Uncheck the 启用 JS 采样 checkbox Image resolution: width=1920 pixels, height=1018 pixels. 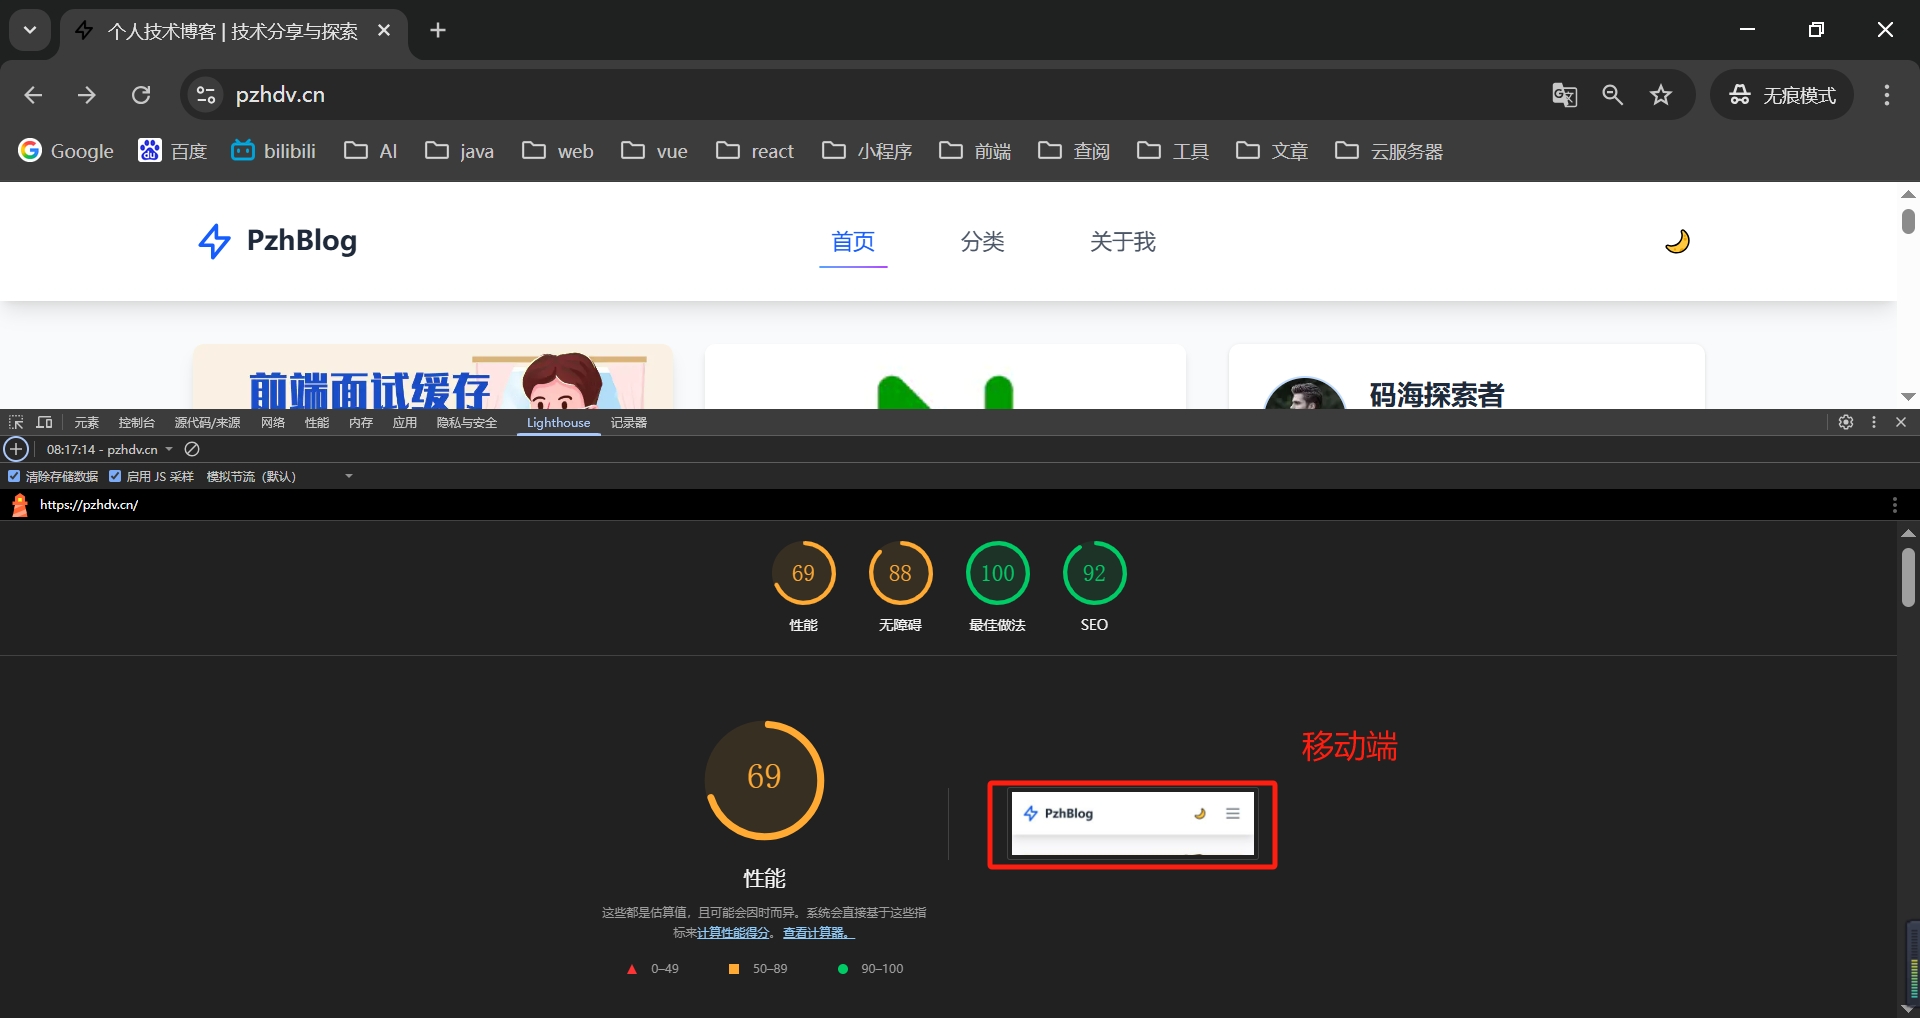pyautogui.click(x=115, y=477)
